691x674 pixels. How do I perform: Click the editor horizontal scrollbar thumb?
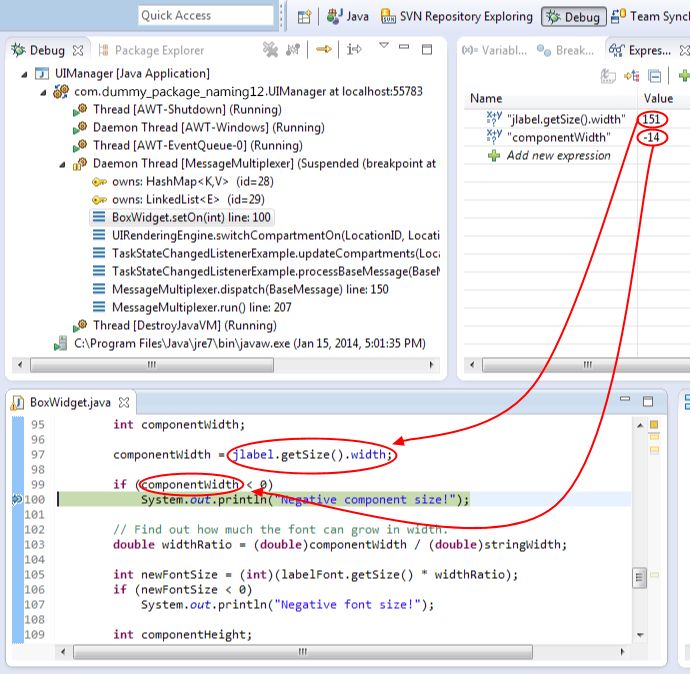coord(303,652)
